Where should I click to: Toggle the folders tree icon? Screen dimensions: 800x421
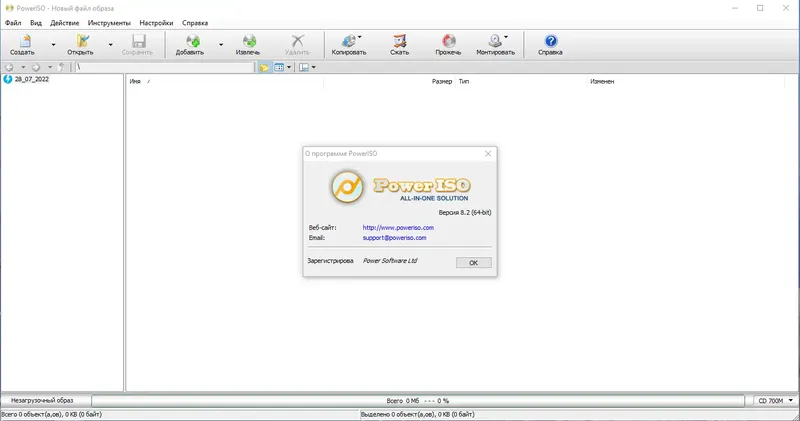[264, 67]
